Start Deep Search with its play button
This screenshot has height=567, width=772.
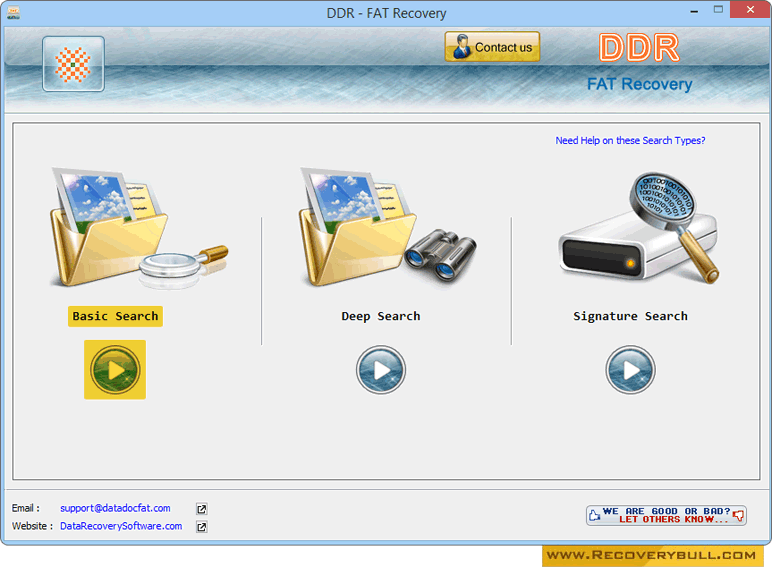[381, 370]
